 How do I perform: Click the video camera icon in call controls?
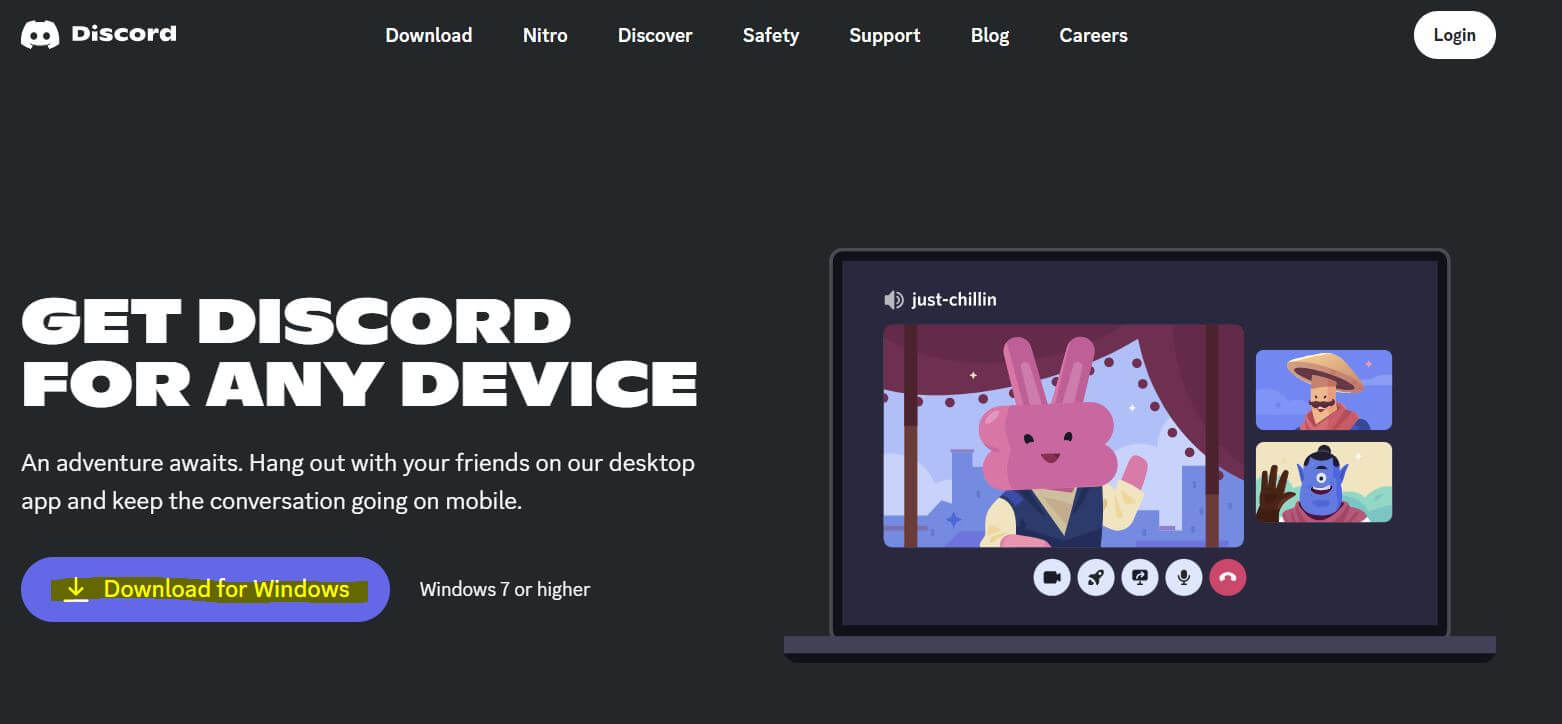(x=1051, y=577)
